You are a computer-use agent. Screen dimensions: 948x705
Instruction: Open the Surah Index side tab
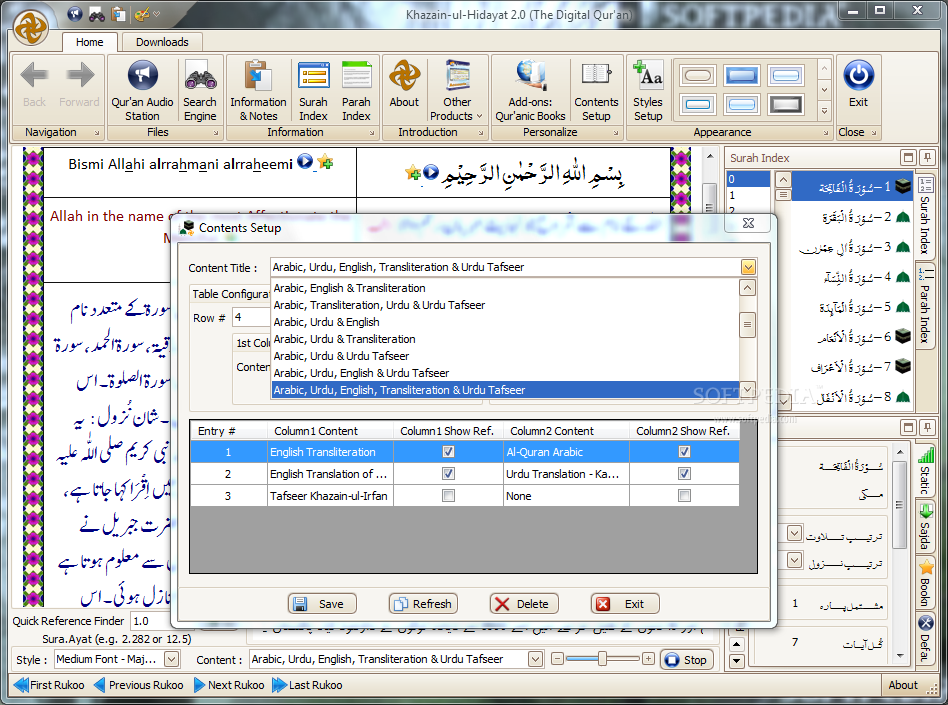point(925,215)
